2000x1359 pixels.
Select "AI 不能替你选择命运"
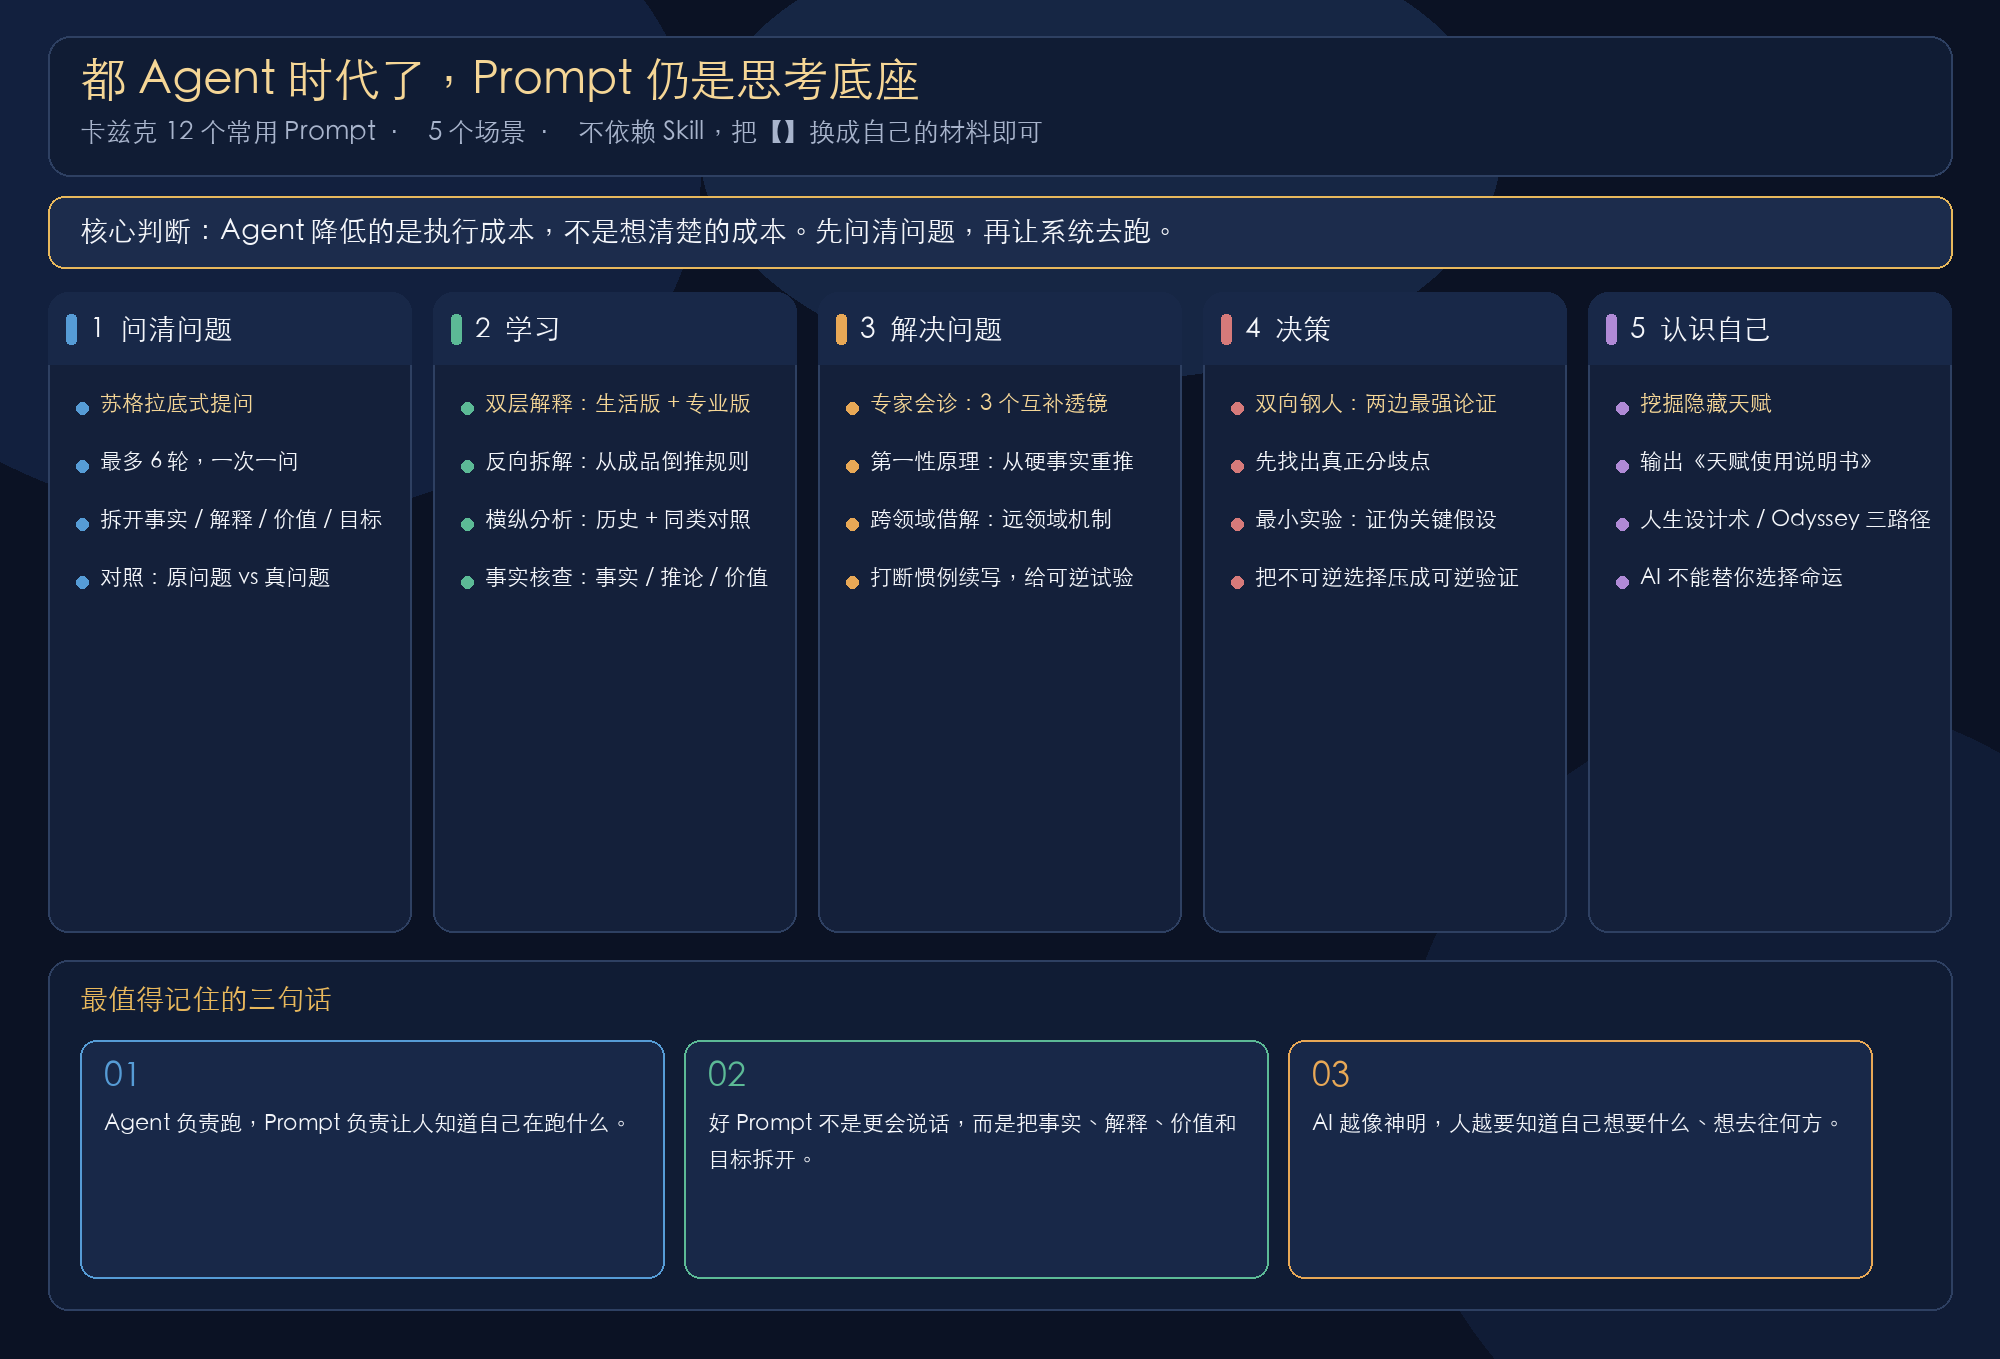pyautogui.click(x=1741, y=578)
